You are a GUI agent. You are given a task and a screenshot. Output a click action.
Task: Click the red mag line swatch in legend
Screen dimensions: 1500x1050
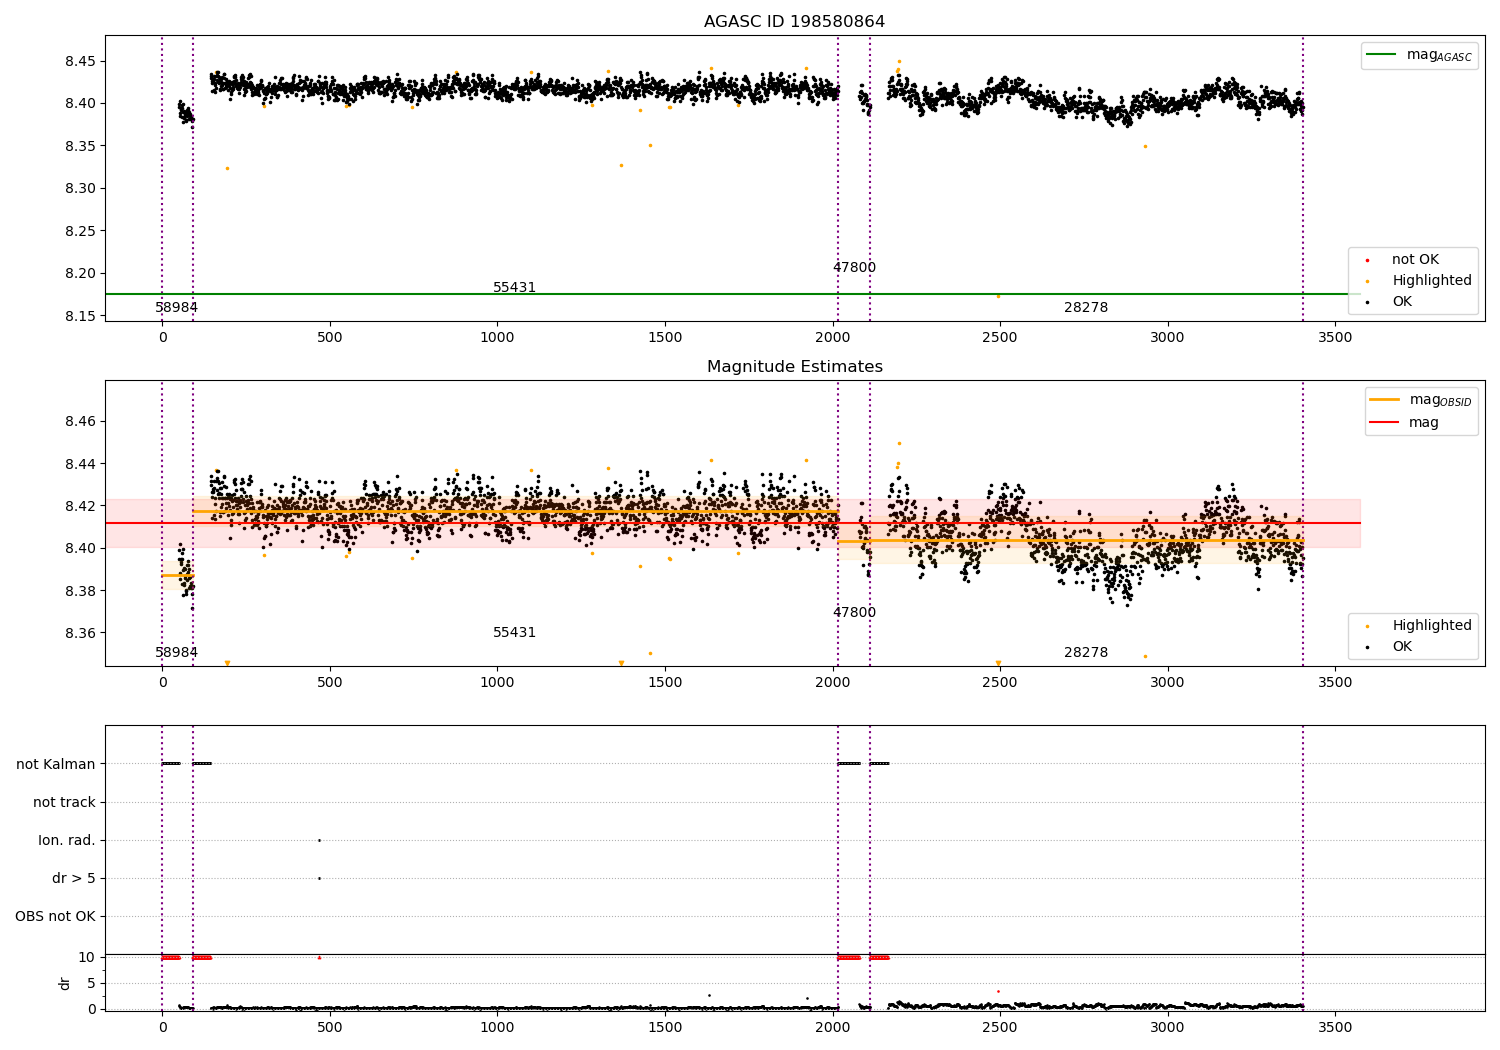(1385, 423)
